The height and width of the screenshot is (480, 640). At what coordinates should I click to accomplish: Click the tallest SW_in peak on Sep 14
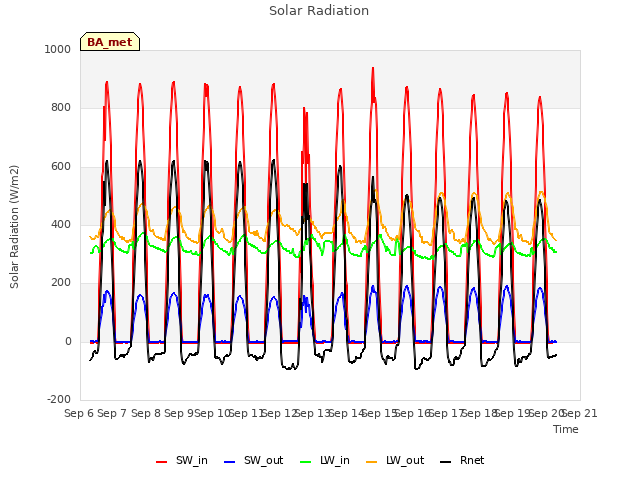pyautogui.click(x=373, y=68)
